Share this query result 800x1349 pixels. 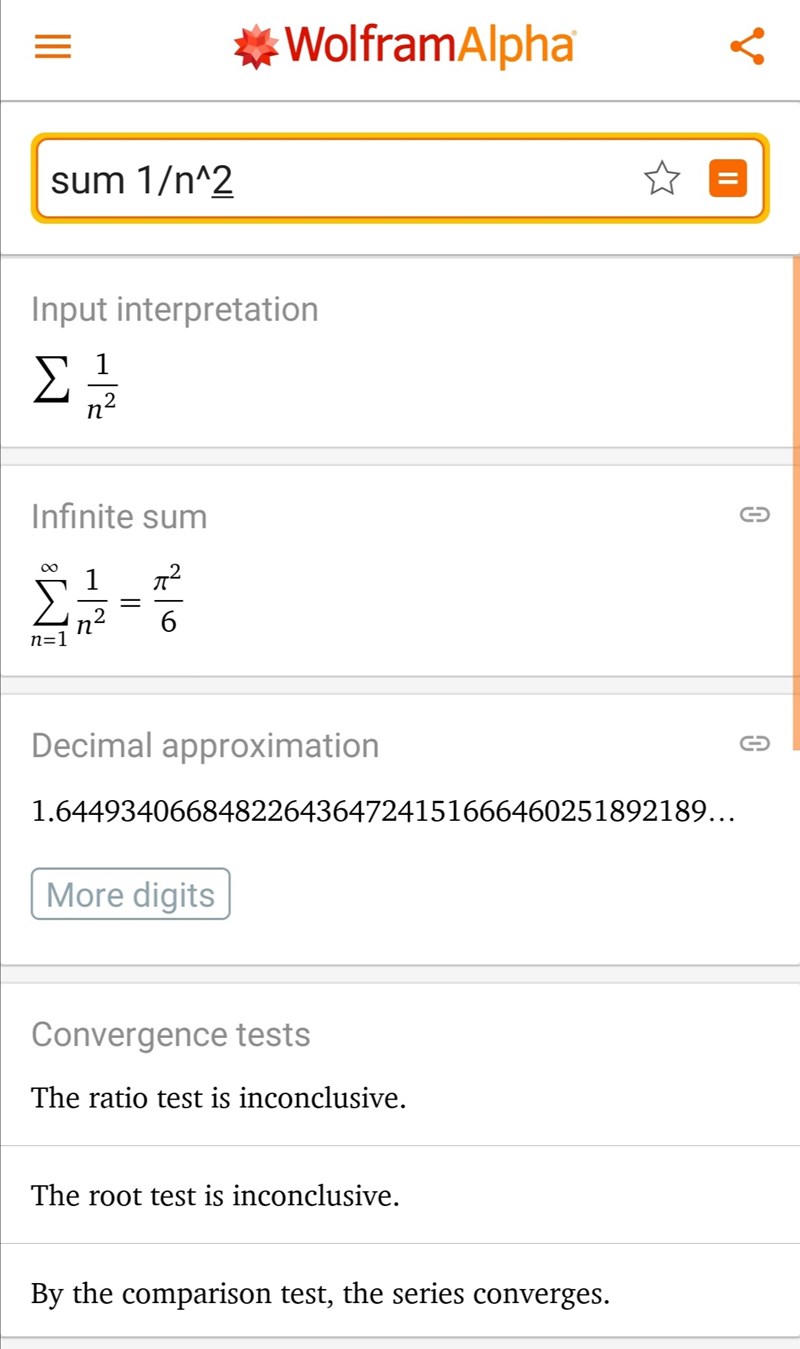click(x=747, y=47)
